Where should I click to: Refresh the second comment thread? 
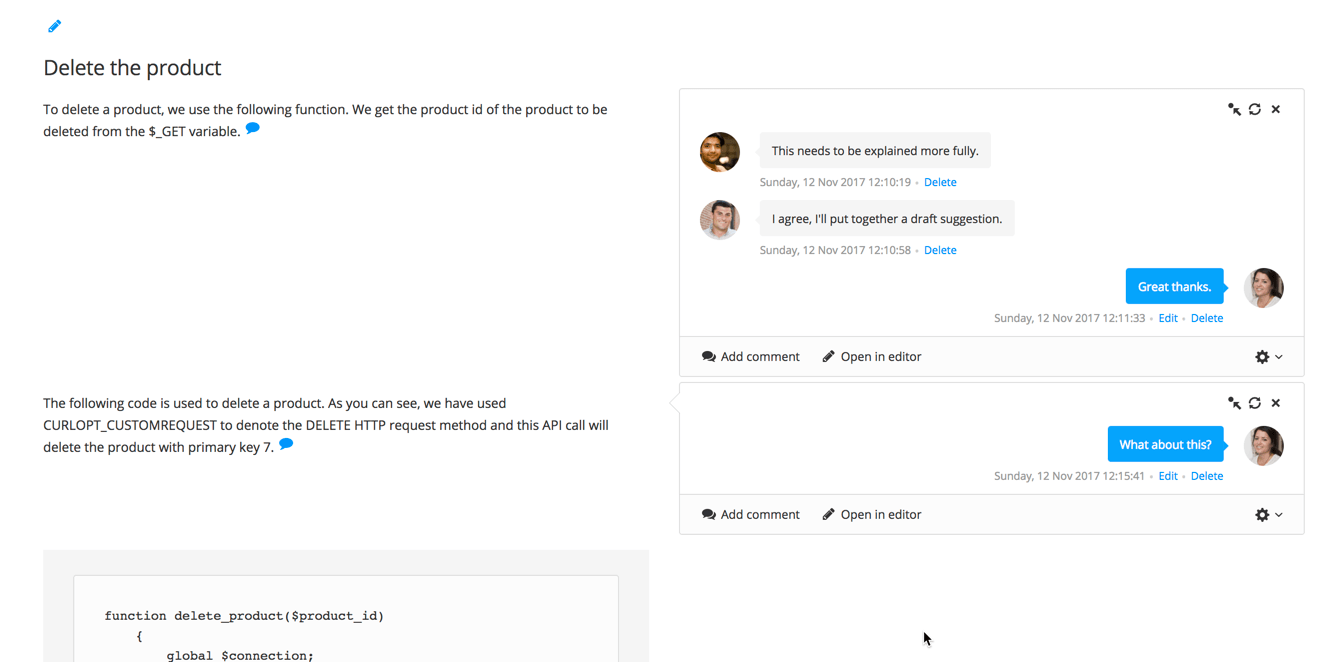1255,403
